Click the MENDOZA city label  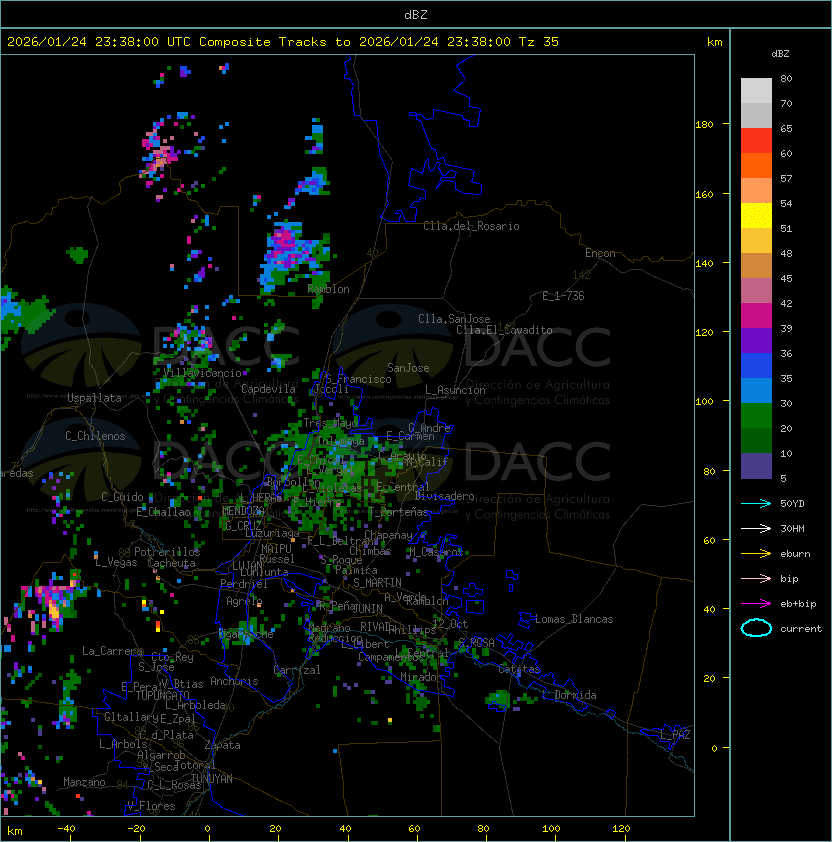click(x=243, y=510)
